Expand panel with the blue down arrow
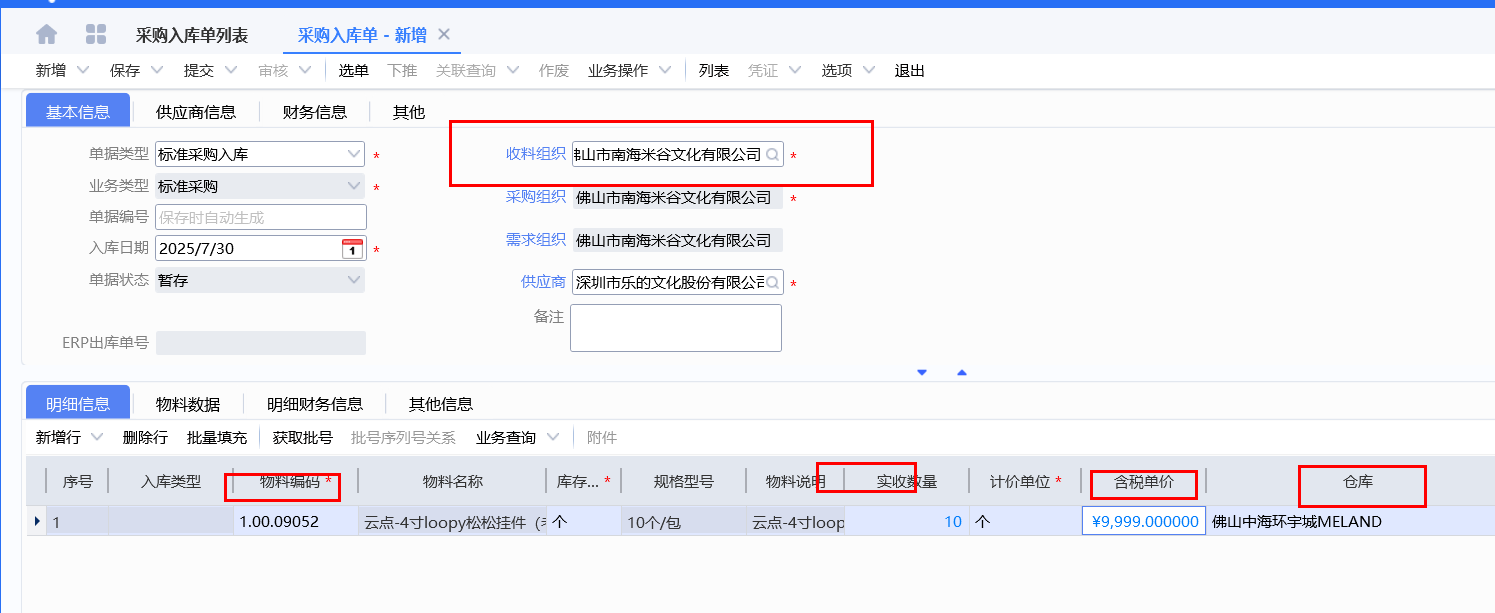 tap(922, 372)
